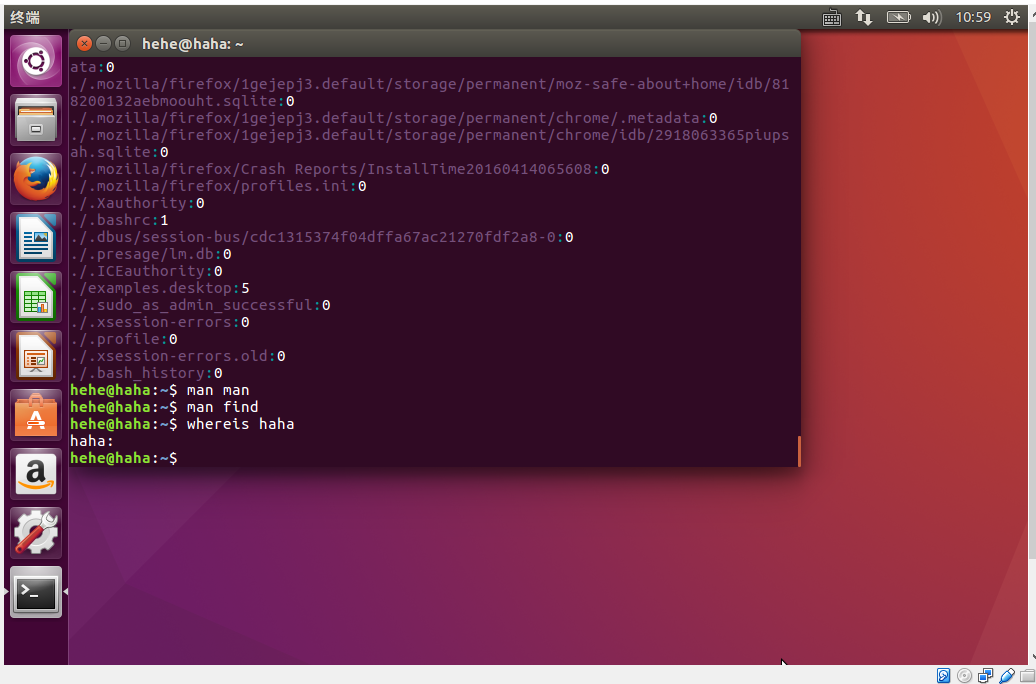This screenshot has height=684, width=1036.
Task: Open the sound volume indicator
Action: tap(932, 17)
